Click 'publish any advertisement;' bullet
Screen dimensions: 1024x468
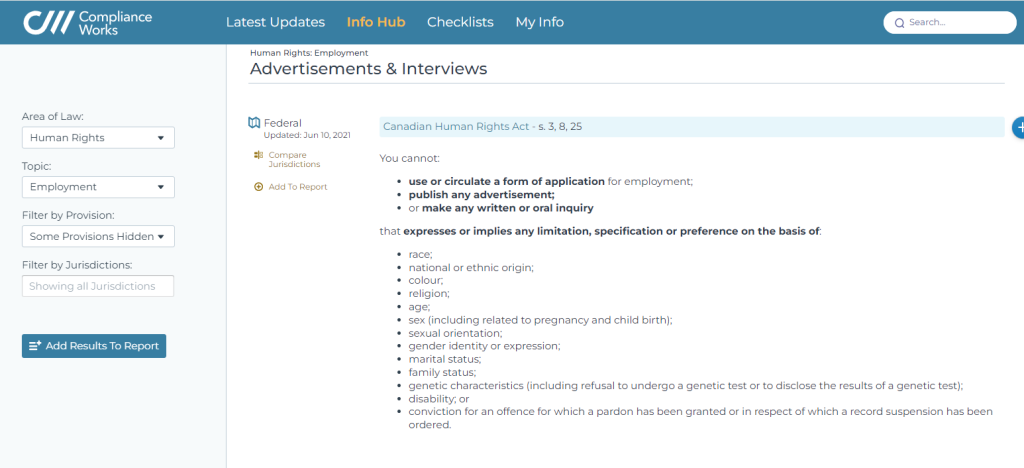tap(481, 195)
